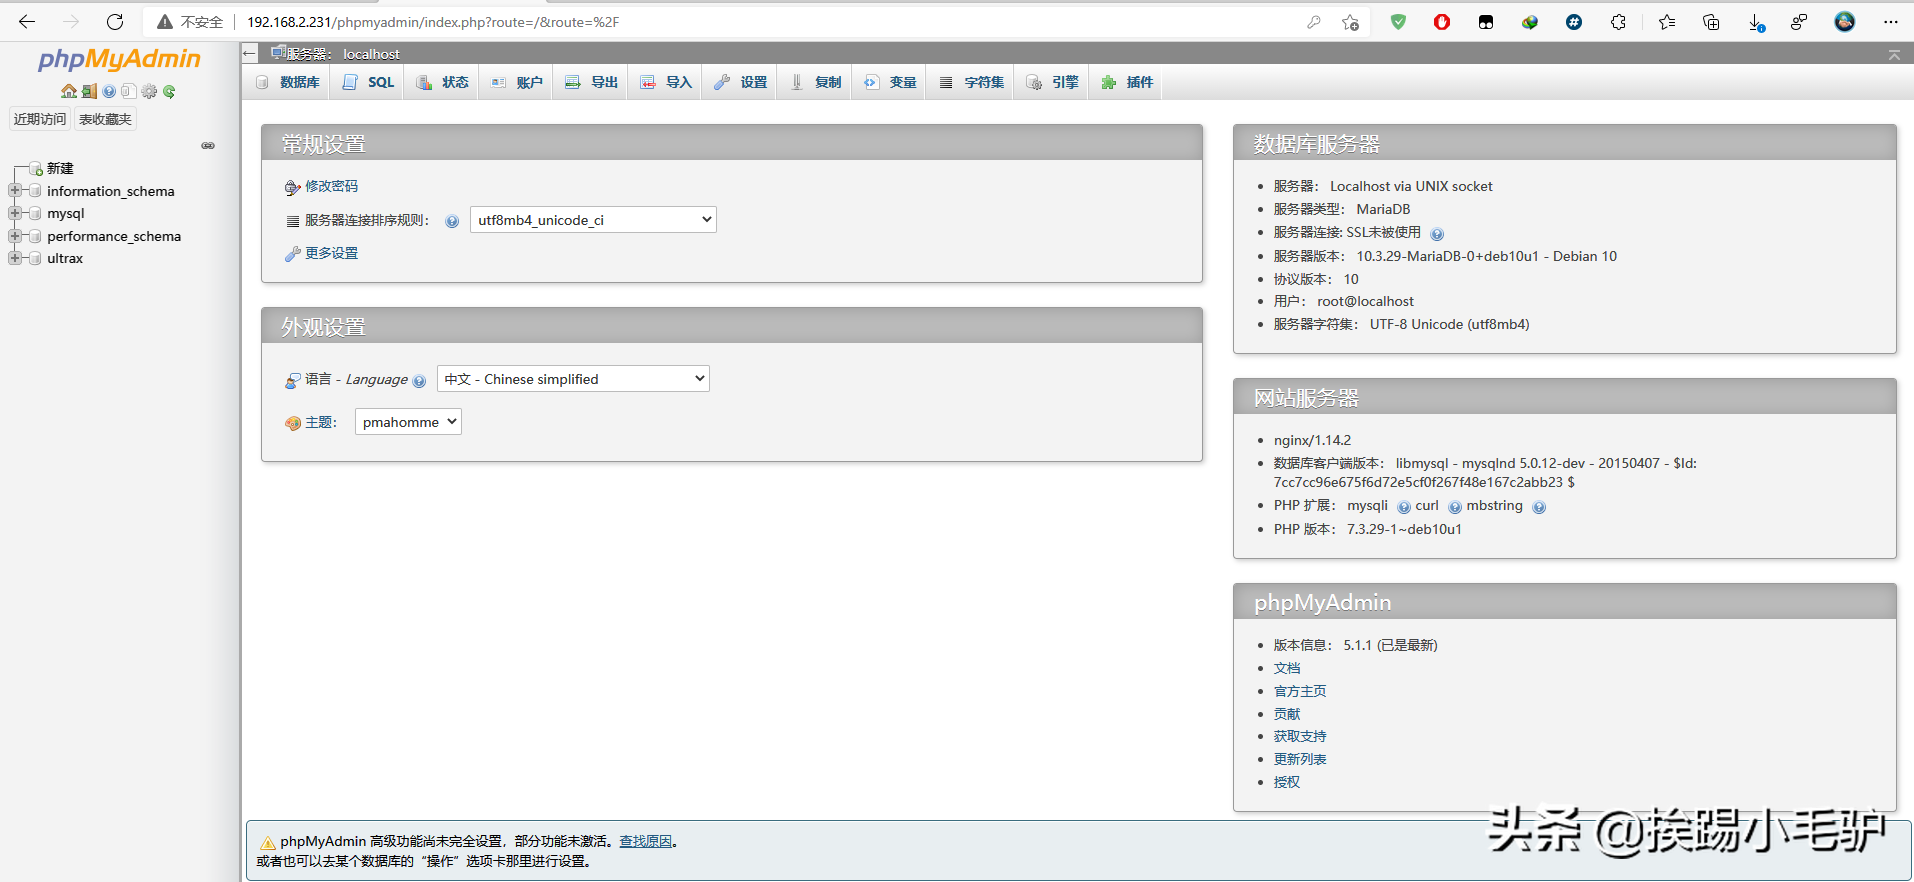Expand the ultrax database node
This screenshot has width=1914, height=882.
tap(15, 258)
